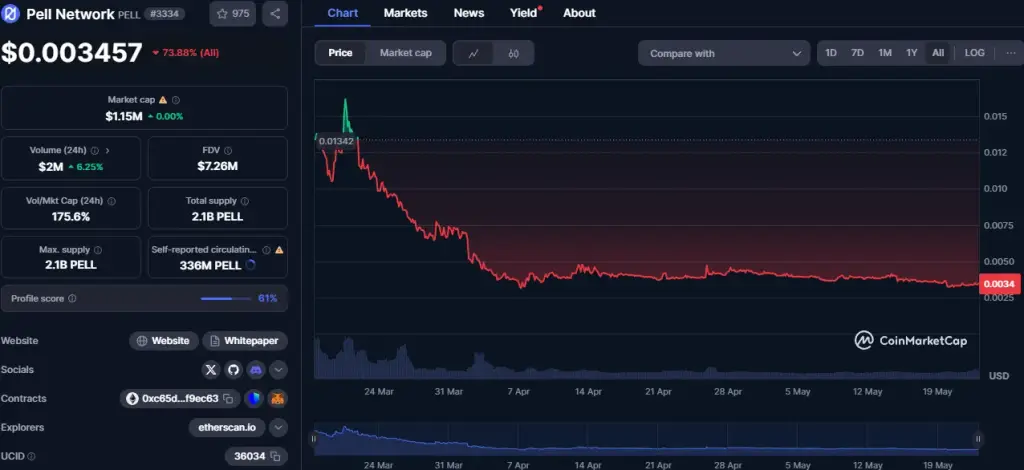Open the Compare with dropdown

(724, 54)
